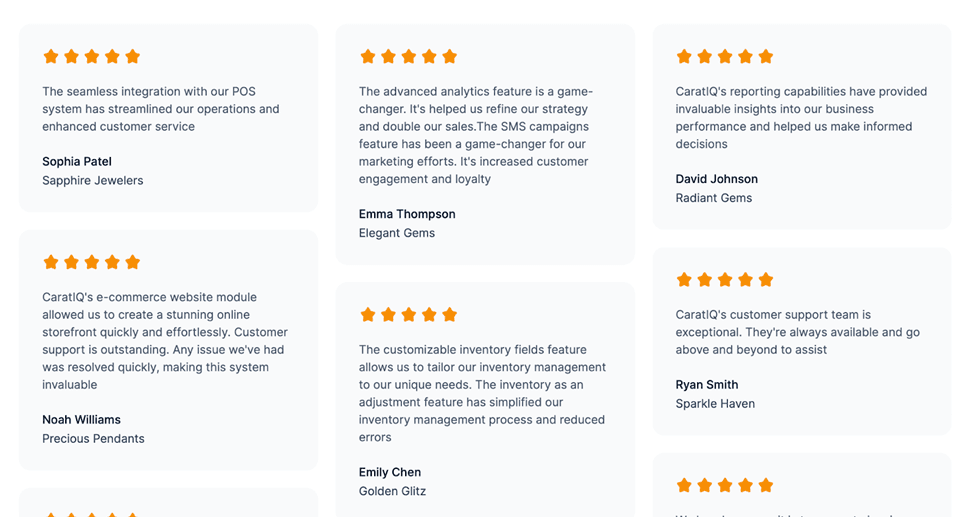The width and height of the screenshot is (975, 517).
Task: Click fourth star in Emily Chen's review
Action: point(429,314)
